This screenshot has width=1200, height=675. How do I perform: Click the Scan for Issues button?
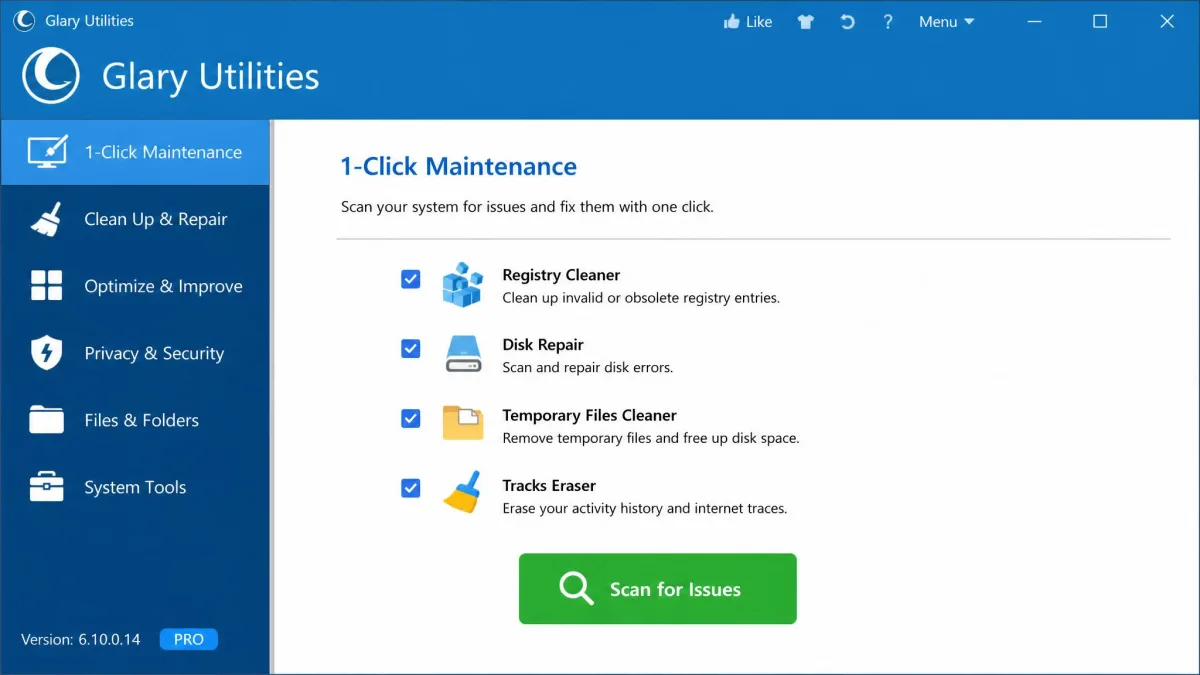(x=657, y=589)
